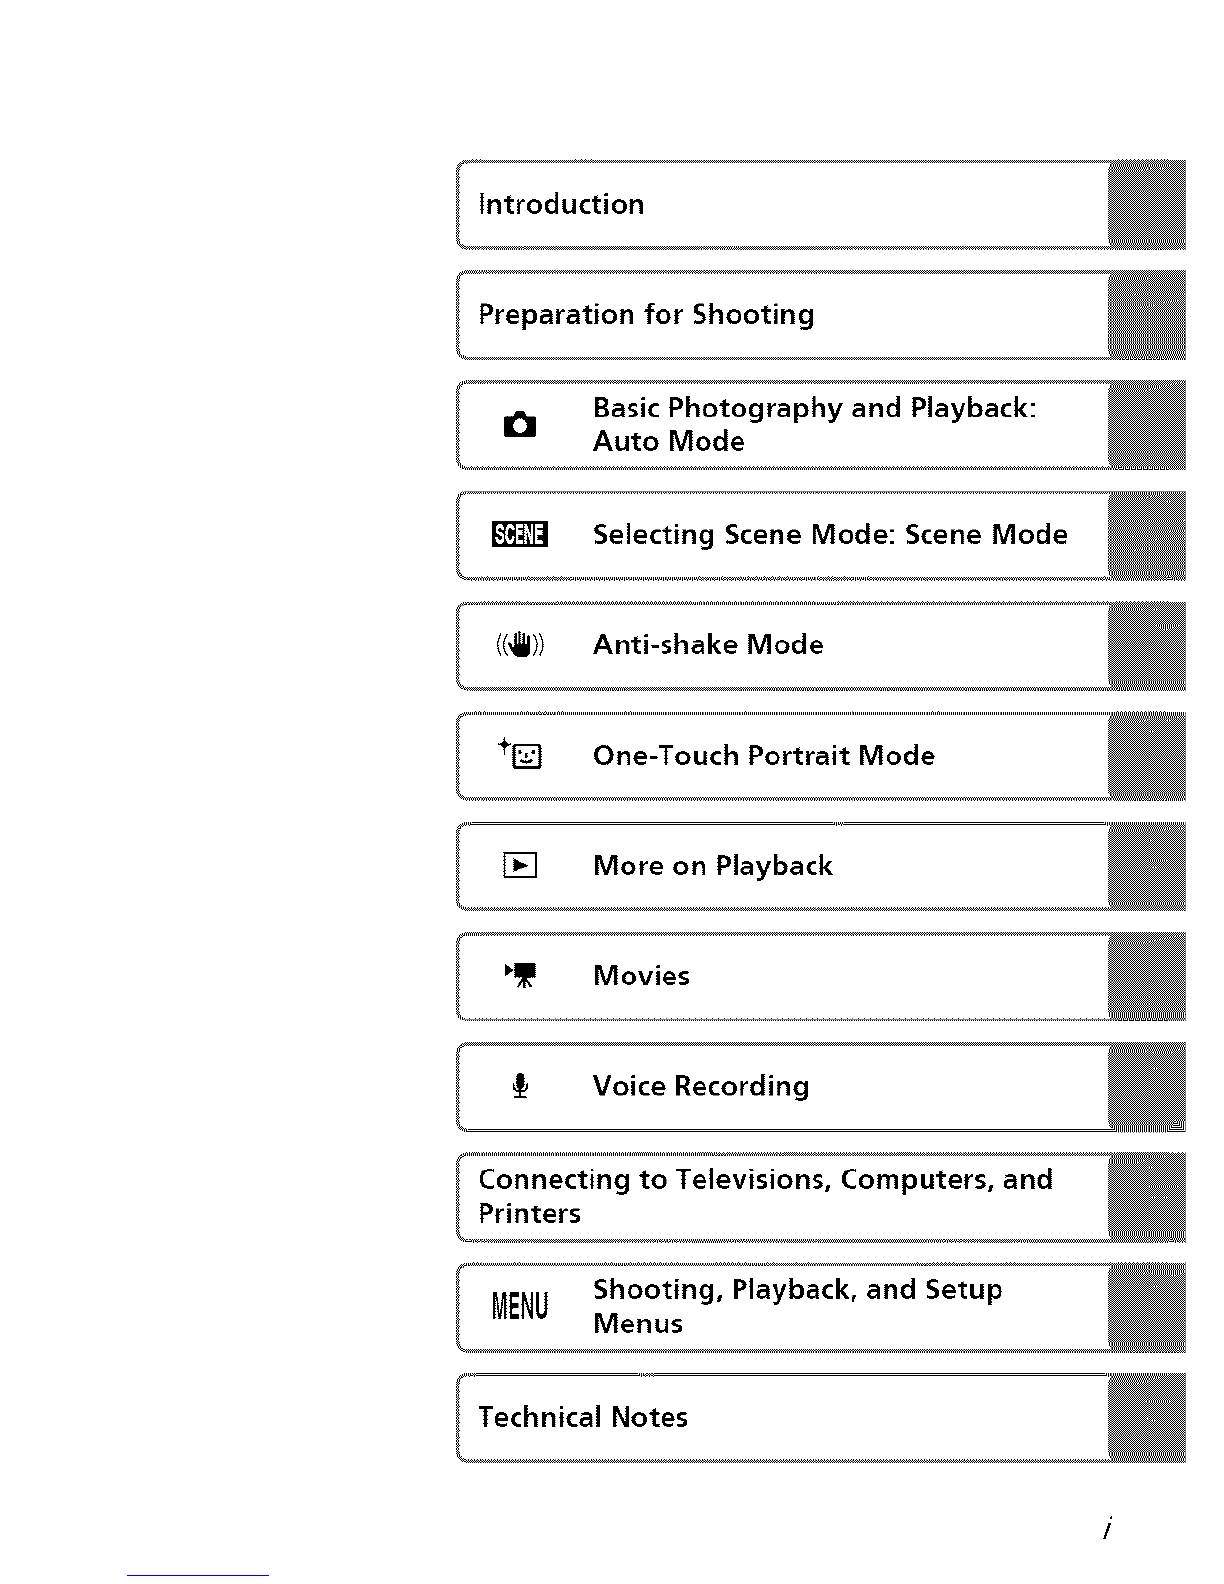
Task: Open the Anti-shake Mode chapter text
Action: (x=708, y=645)
